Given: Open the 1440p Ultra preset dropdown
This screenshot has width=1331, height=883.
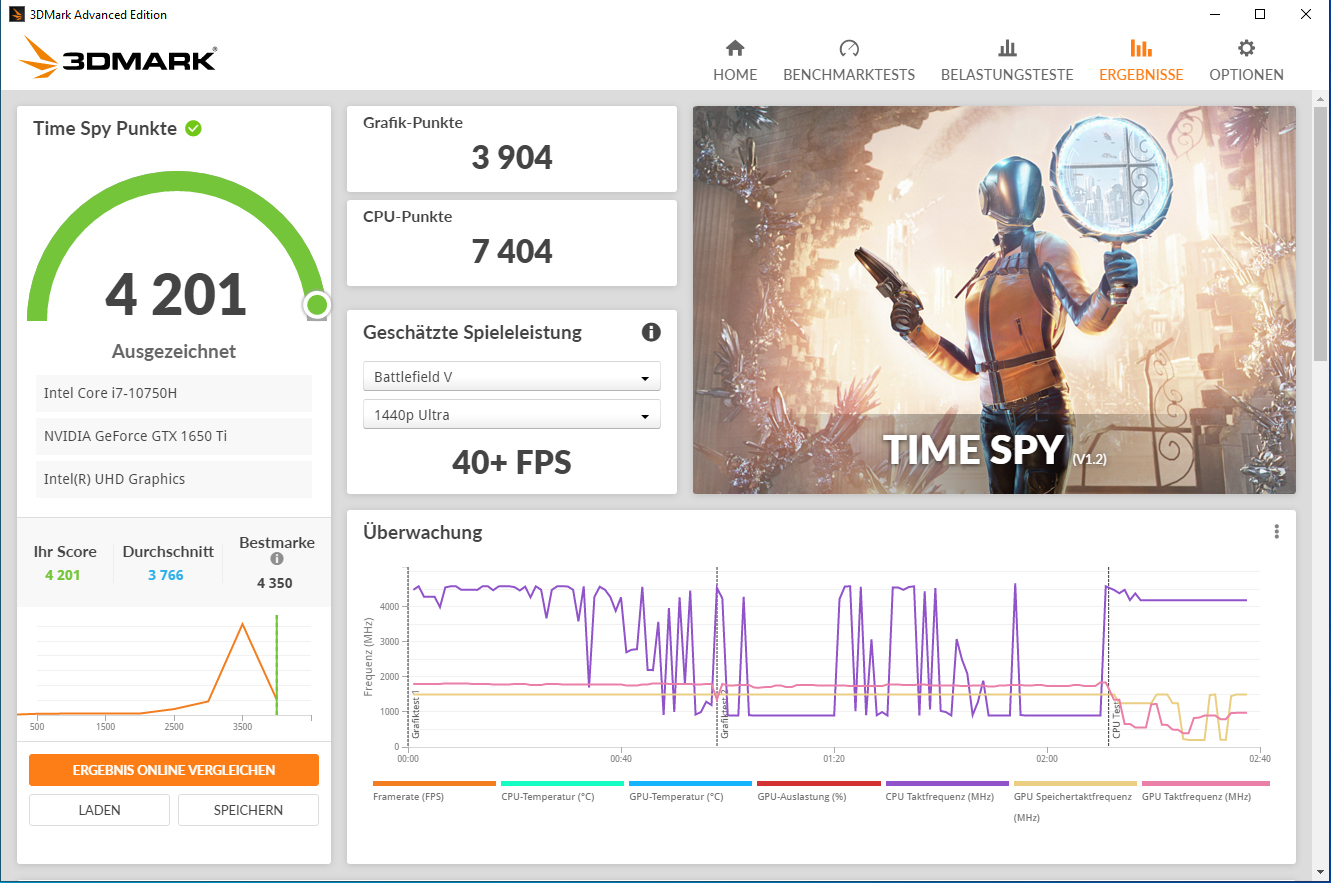Looking at the screenshot, I should point(511,415).
